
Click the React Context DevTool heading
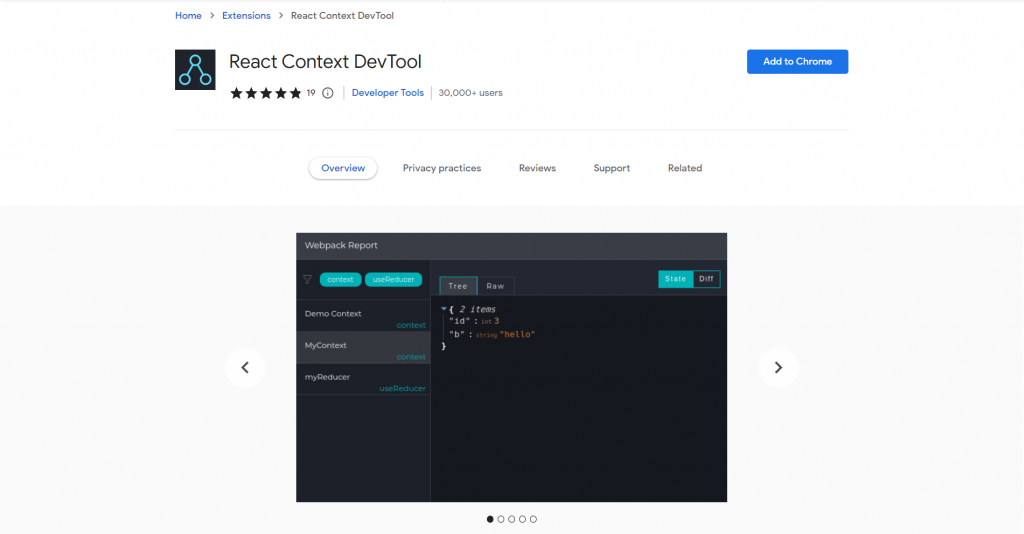pos(325,61)
